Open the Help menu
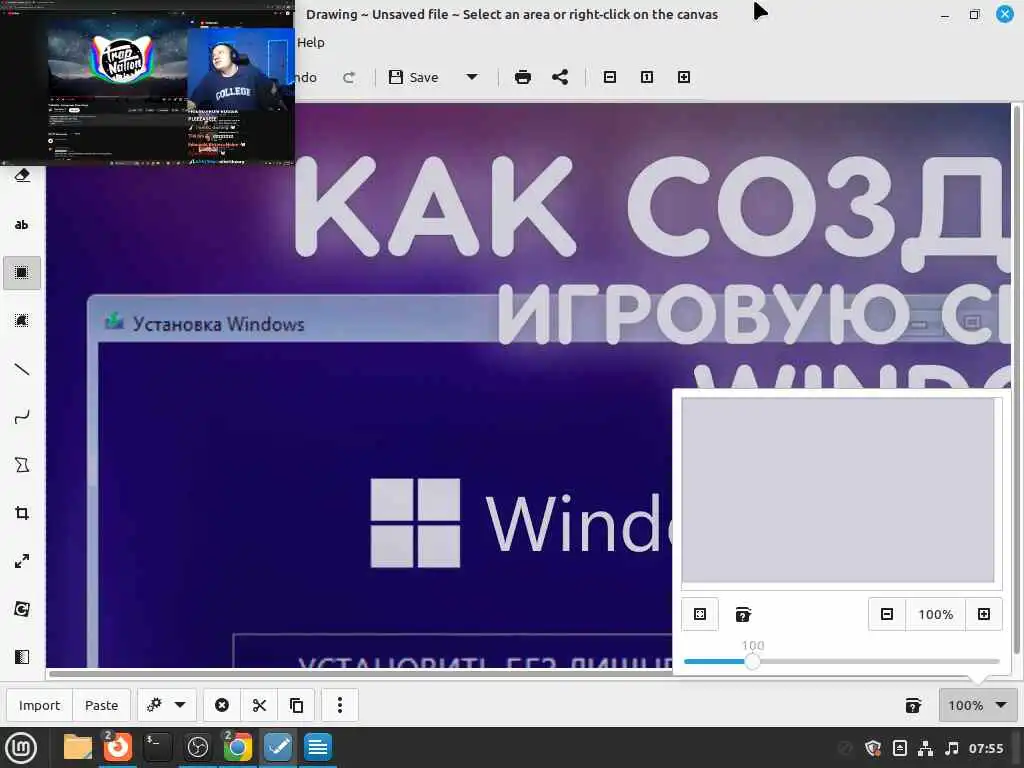Image resolution: width=1024 pixels, height=768 pixels. click(311, 42)
